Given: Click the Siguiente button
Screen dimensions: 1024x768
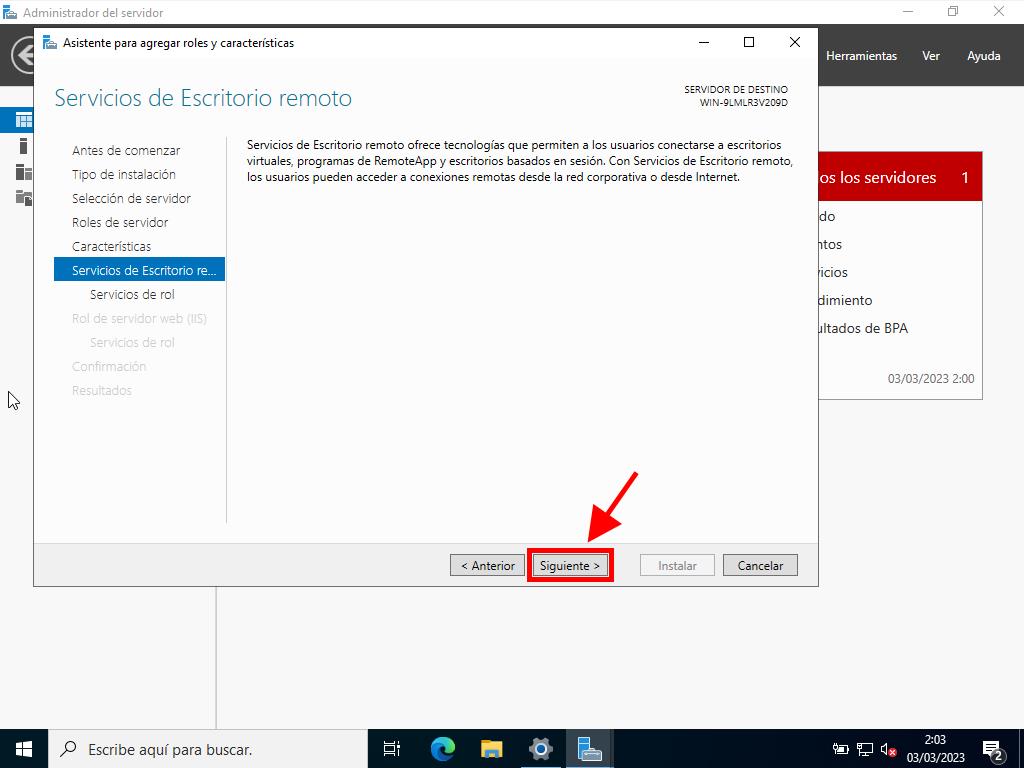Looking at the screenshot, I should click(570, 565).
